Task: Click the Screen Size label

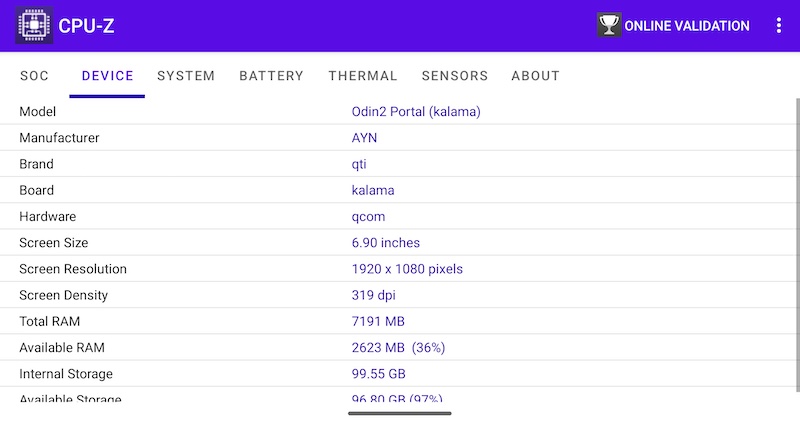Action: [54, 243]
